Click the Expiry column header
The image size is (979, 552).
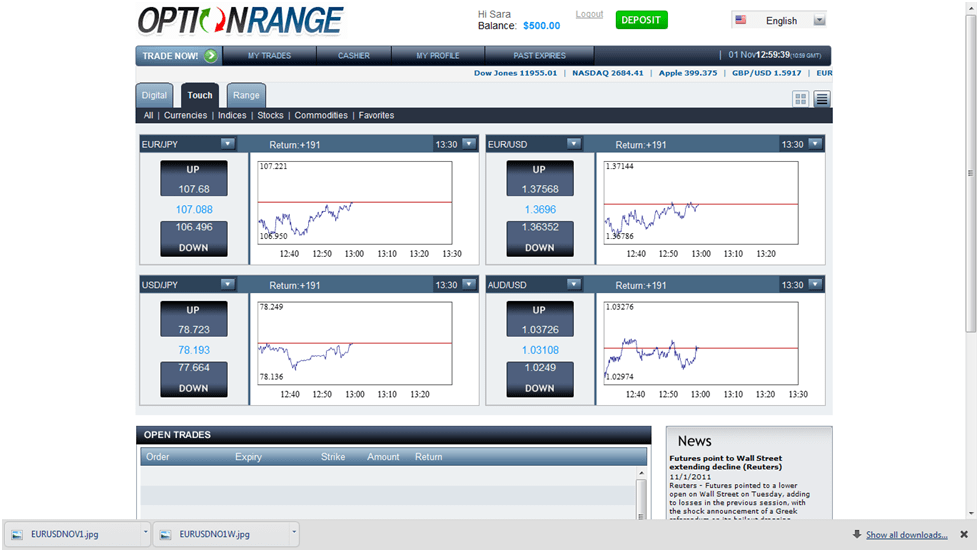tap(248, 457)
